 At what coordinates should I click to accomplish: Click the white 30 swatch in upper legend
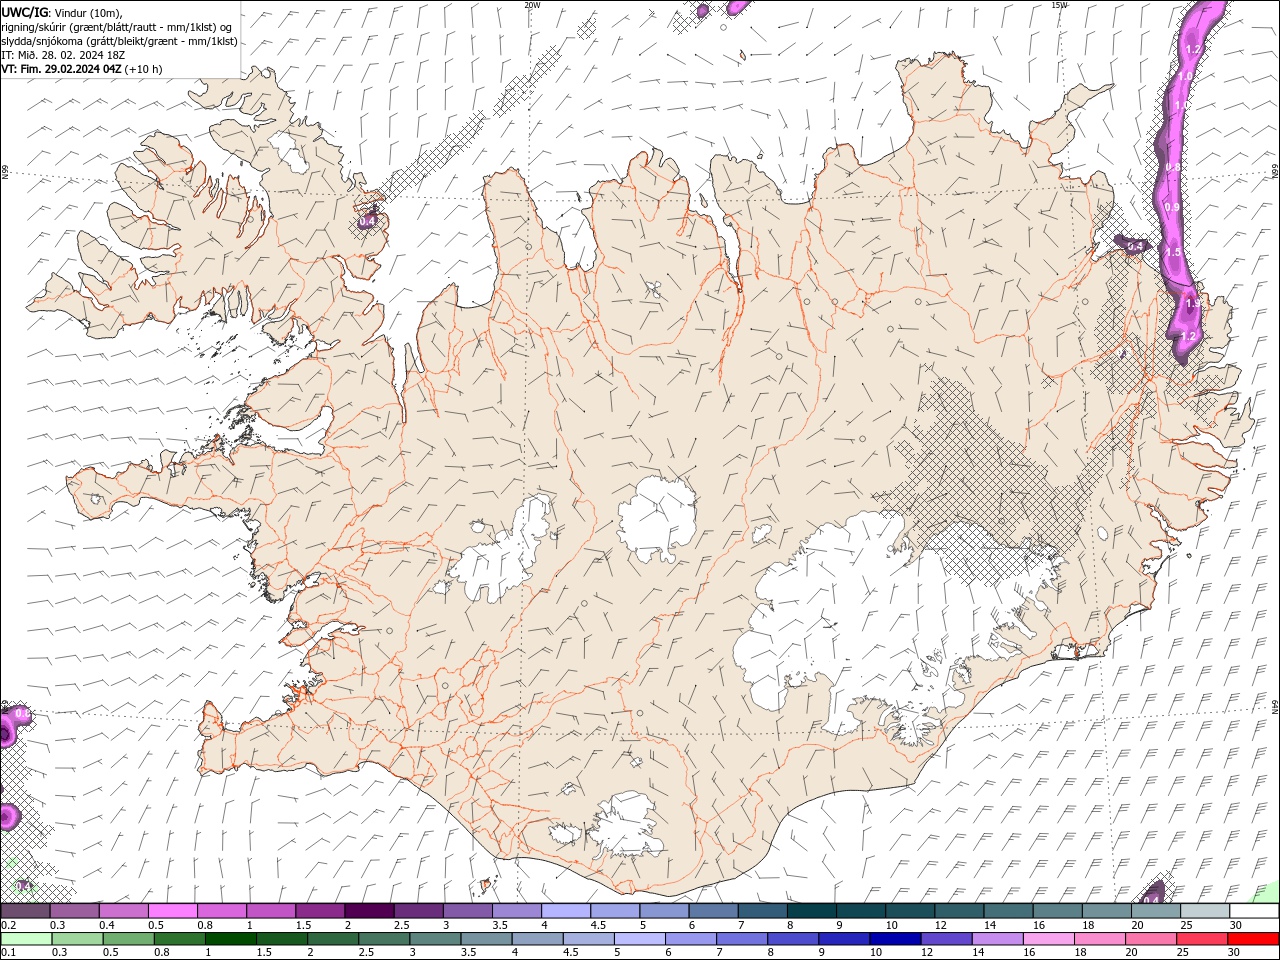1254,911
